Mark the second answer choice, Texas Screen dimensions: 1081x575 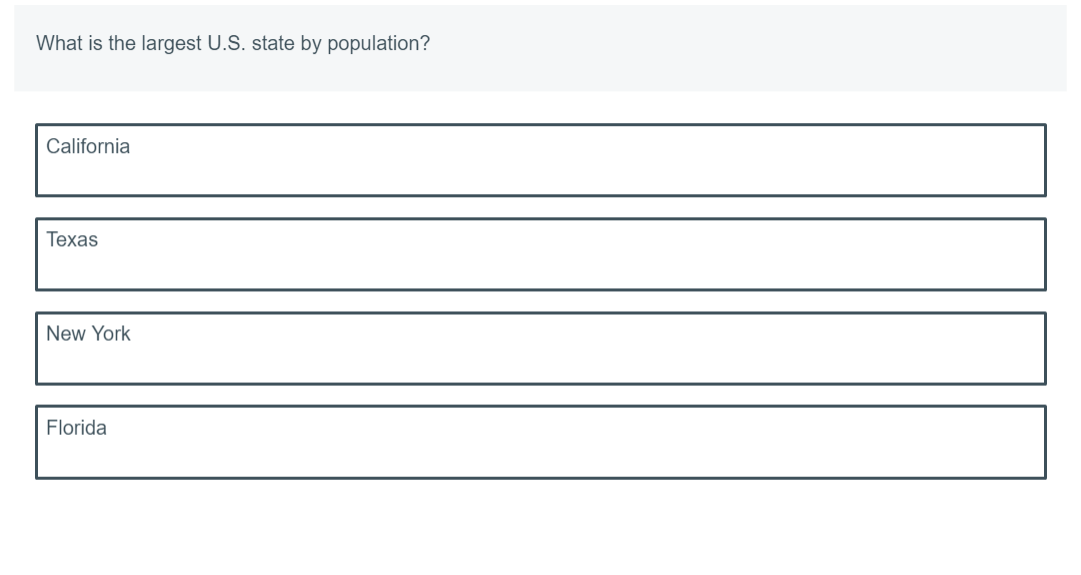point(540,254)
